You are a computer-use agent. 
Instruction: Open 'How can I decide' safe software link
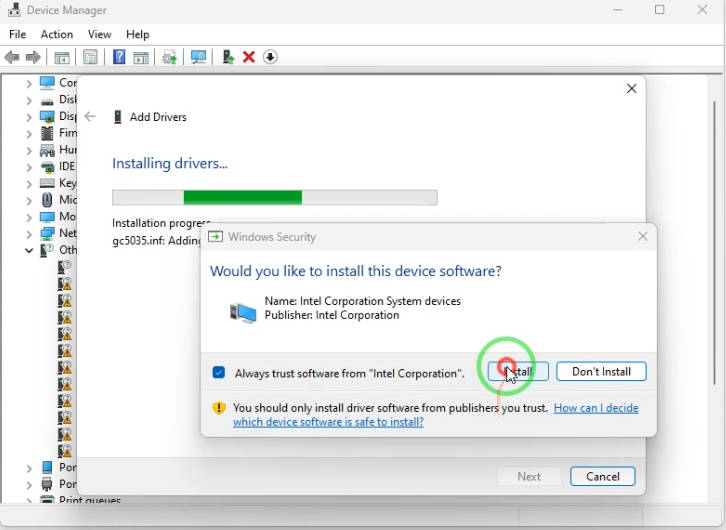coord(596,408)
